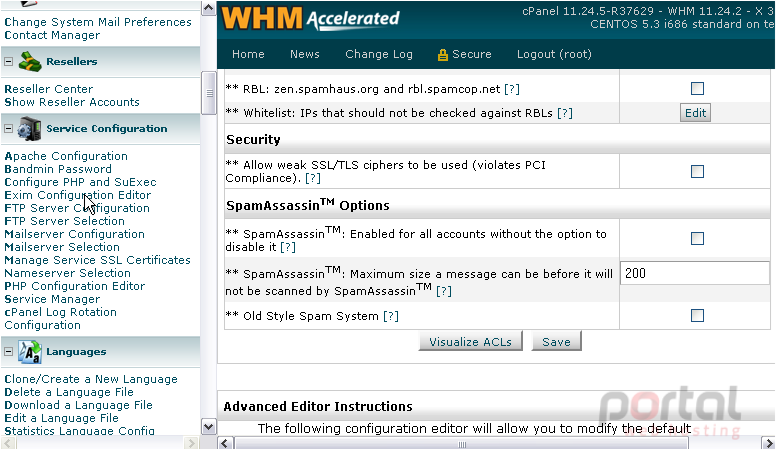Open Show Reseller Accounts
Screen dimensions: 776x450
coord(72,102)
